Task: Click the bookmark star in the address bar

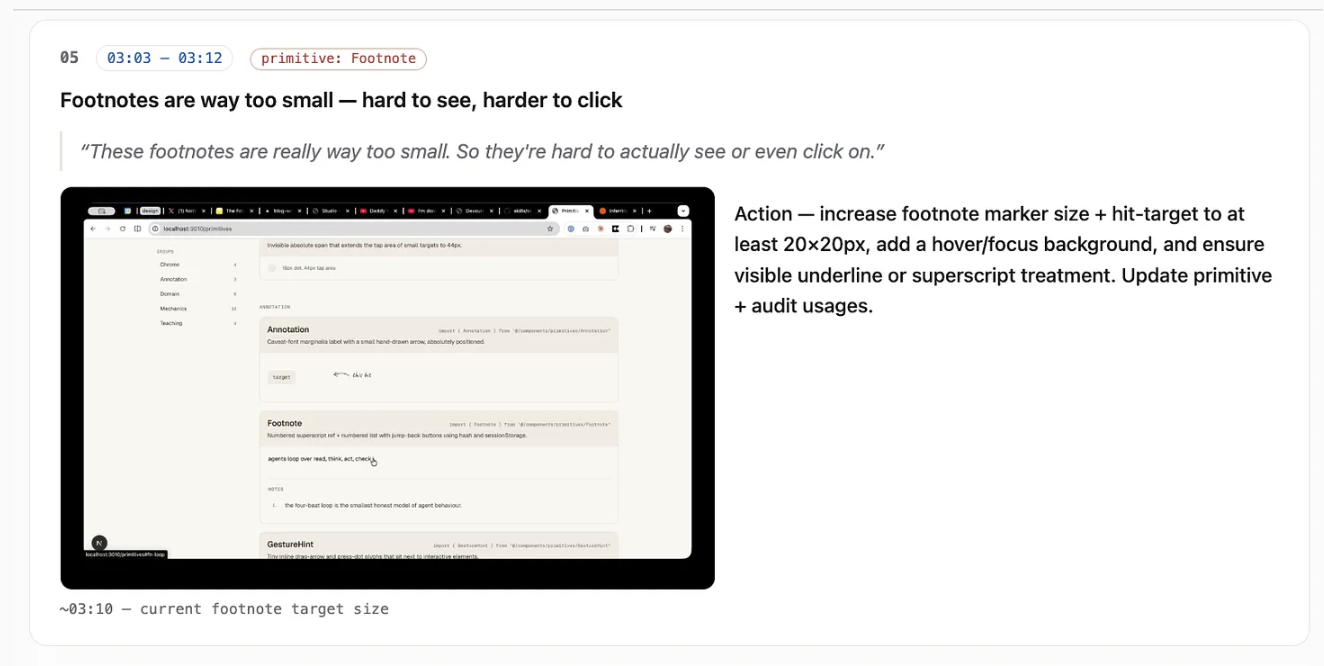Action: (550, 229)
